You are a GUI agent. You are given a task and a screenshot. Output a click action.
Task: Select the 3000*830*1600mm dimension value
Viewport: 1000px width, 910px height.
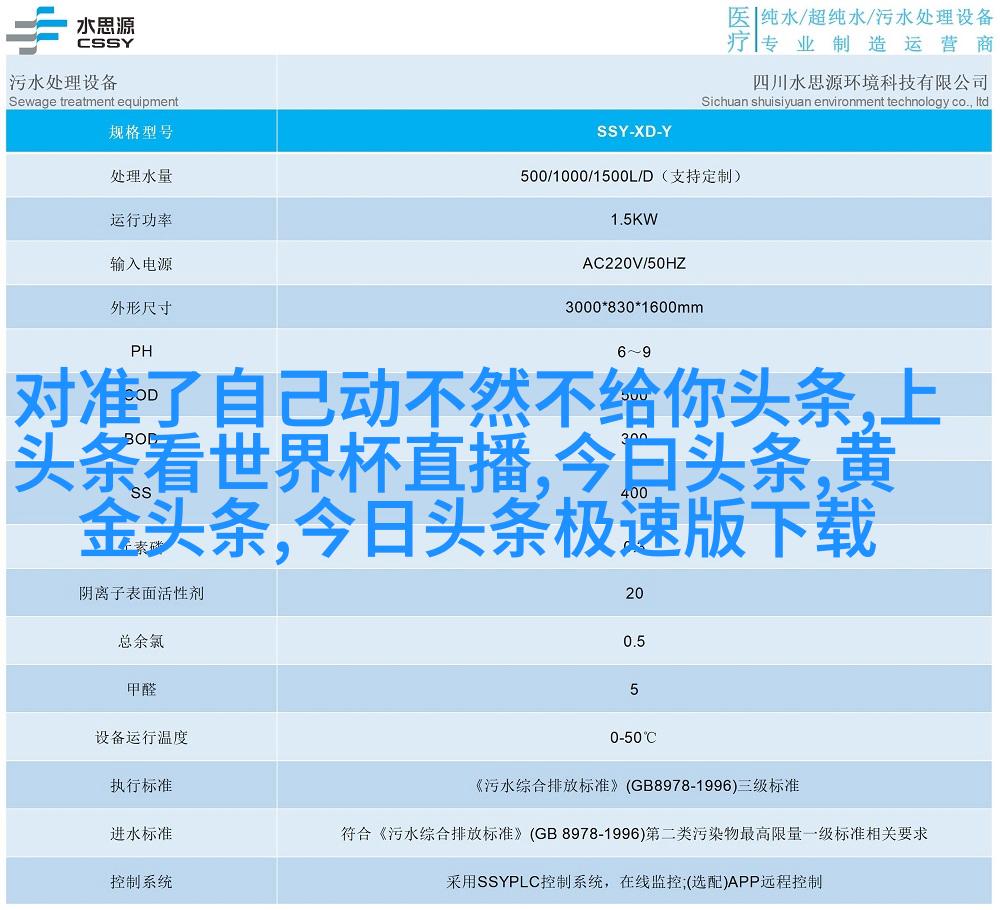(634, 307)
